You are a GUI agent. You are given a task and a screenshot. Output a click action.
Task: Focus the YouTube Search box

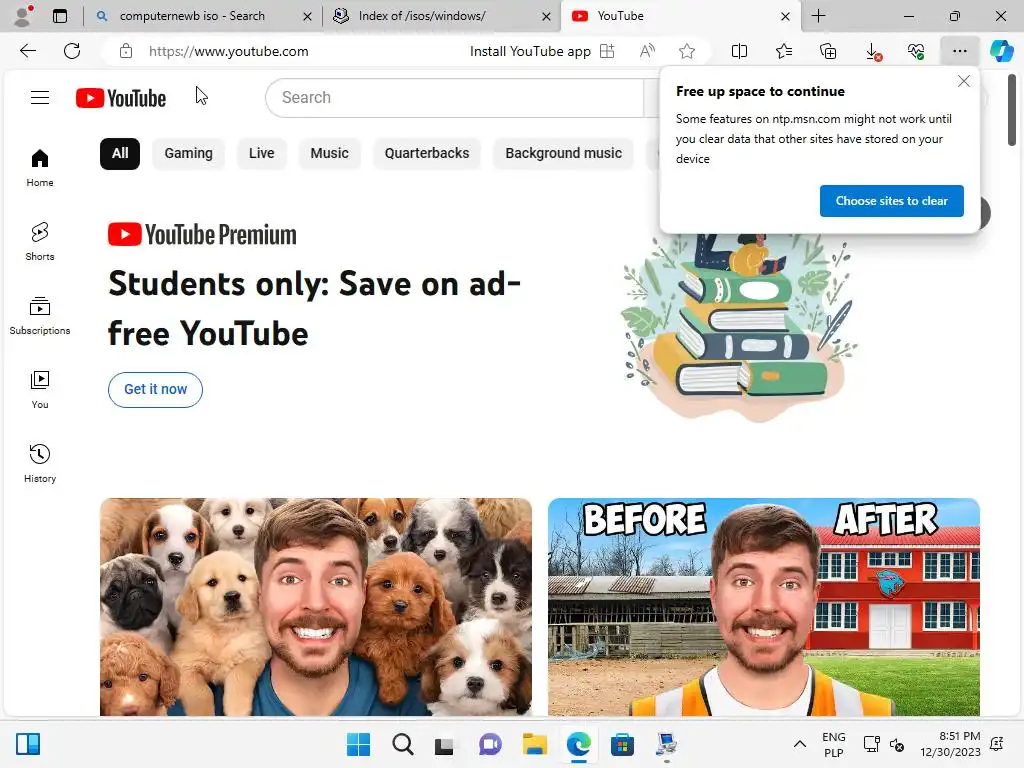[455, 98]
